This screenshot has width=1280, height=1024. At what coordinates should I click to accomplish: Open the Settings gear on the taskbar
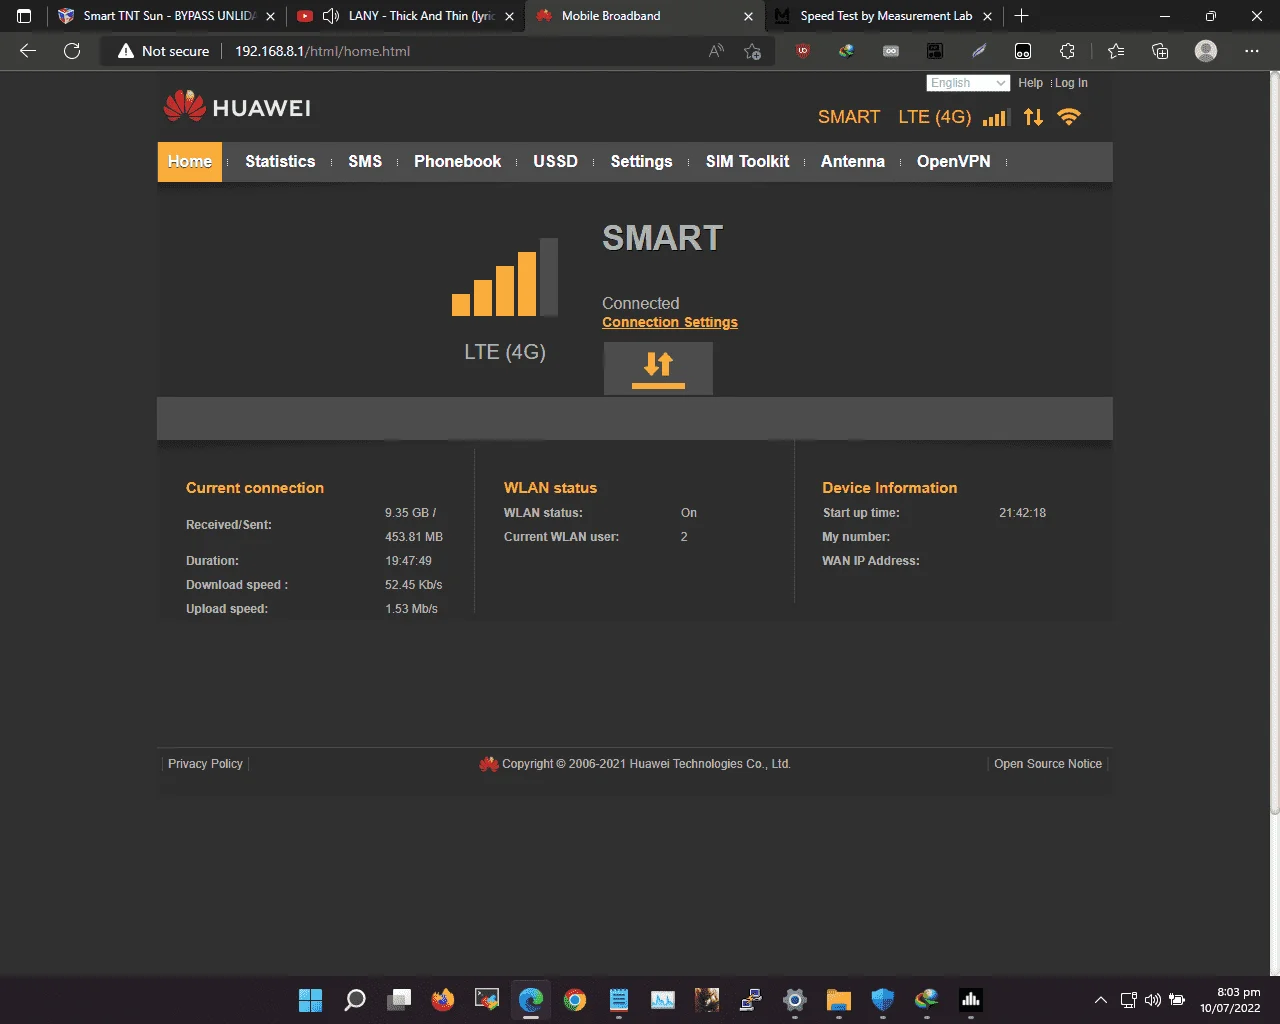[795, 1000]
